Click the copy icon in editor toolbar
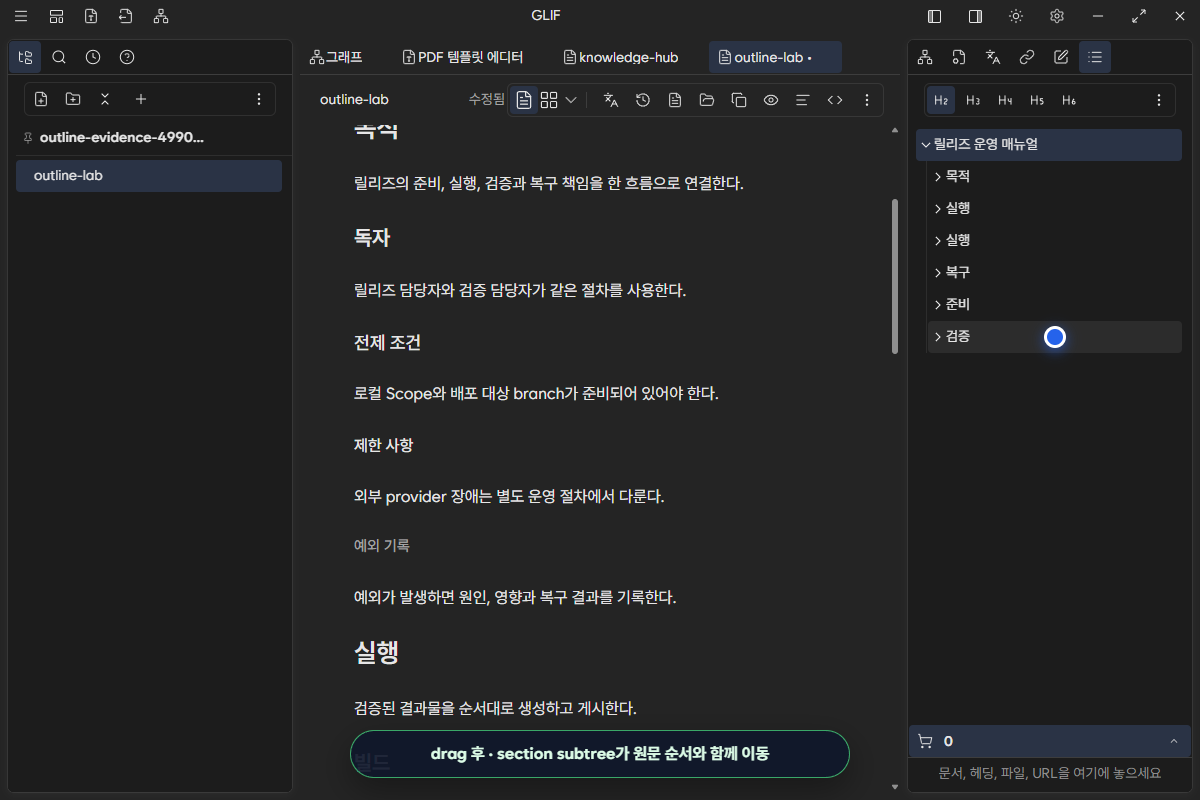 [x=739, y=100]
